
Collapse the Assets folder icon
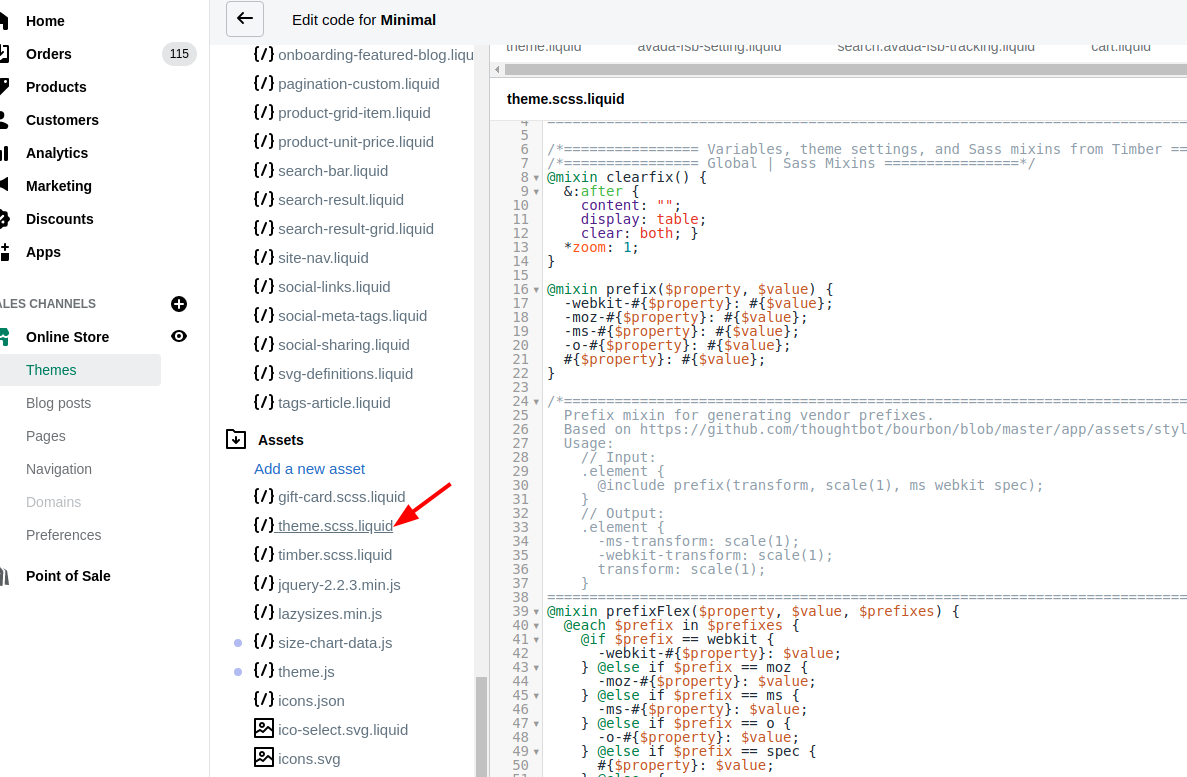coord(236,439)
